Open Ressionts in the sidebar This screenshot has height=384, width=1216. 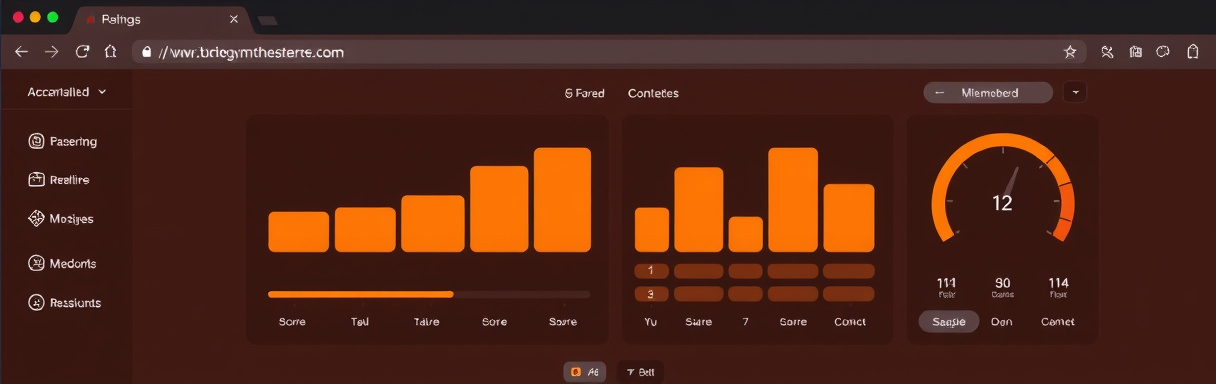coord(65,302)
